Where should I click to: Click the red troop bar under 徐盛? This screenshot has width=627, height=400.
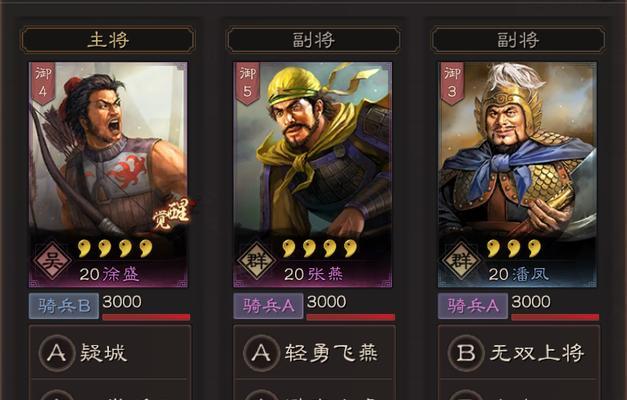(x=146, y=317)
